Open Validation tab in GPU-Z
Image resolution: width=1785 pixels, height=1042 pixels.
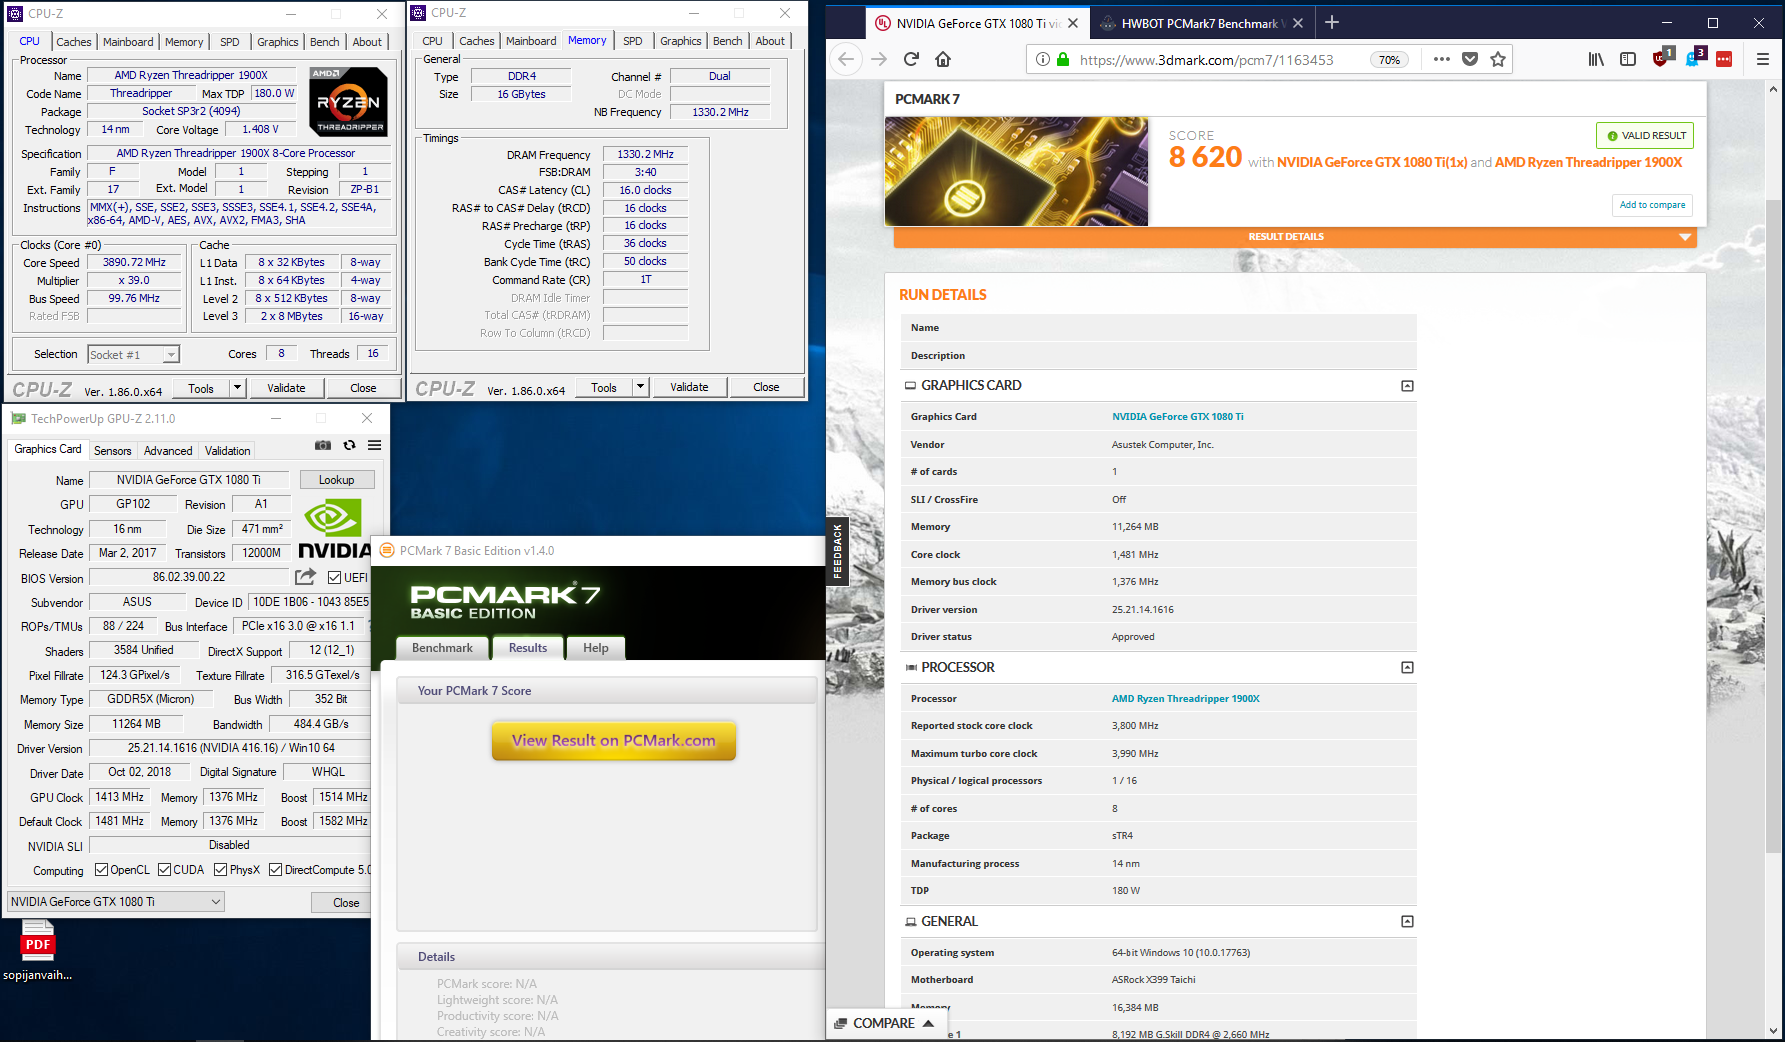click(228, 451)
